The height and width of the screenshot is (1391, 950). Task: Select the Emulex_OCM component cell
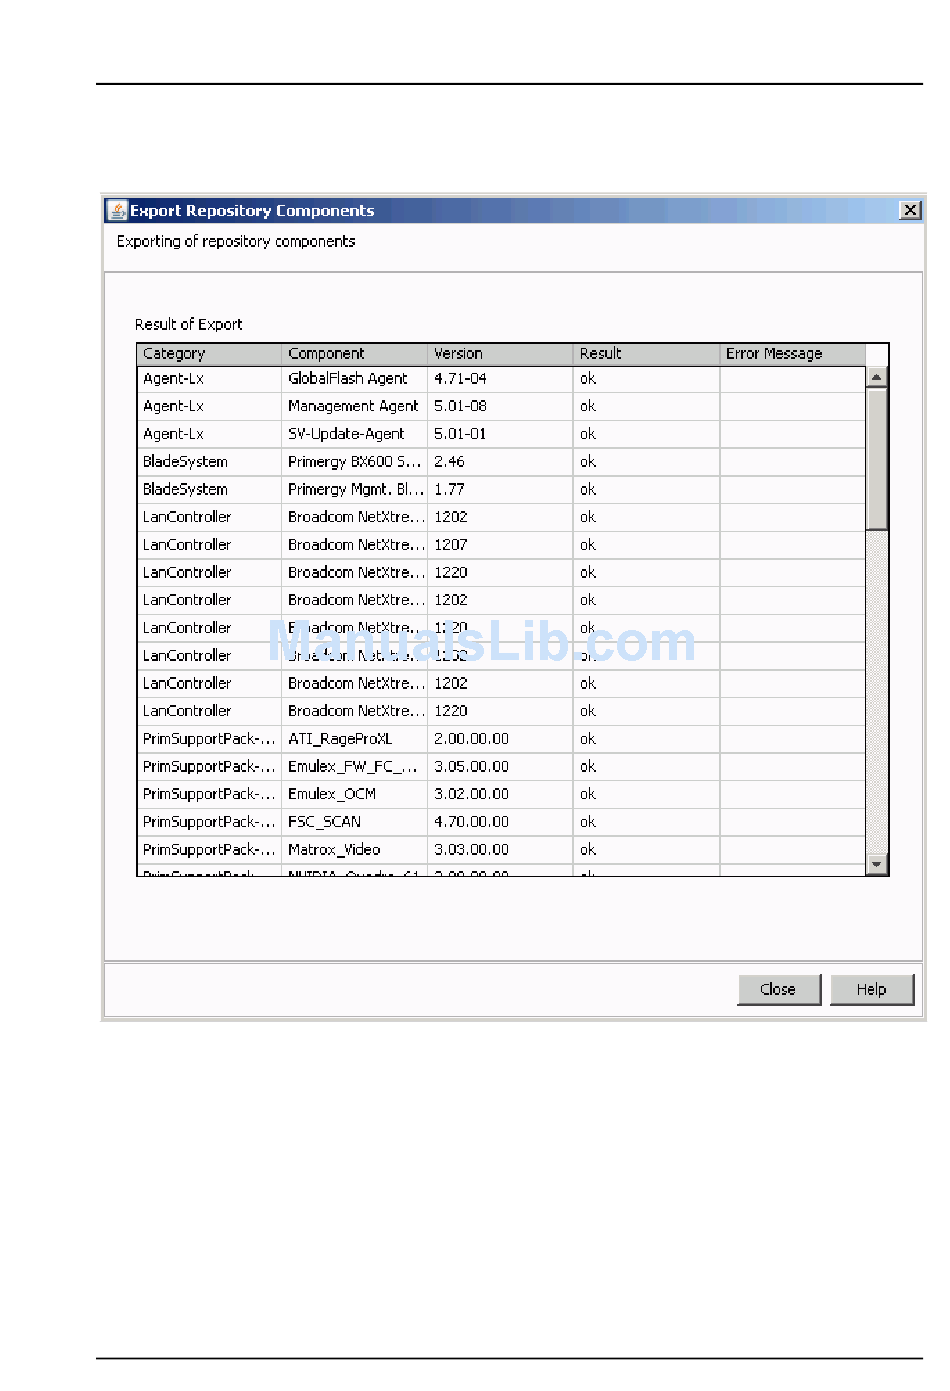(354, 794)
